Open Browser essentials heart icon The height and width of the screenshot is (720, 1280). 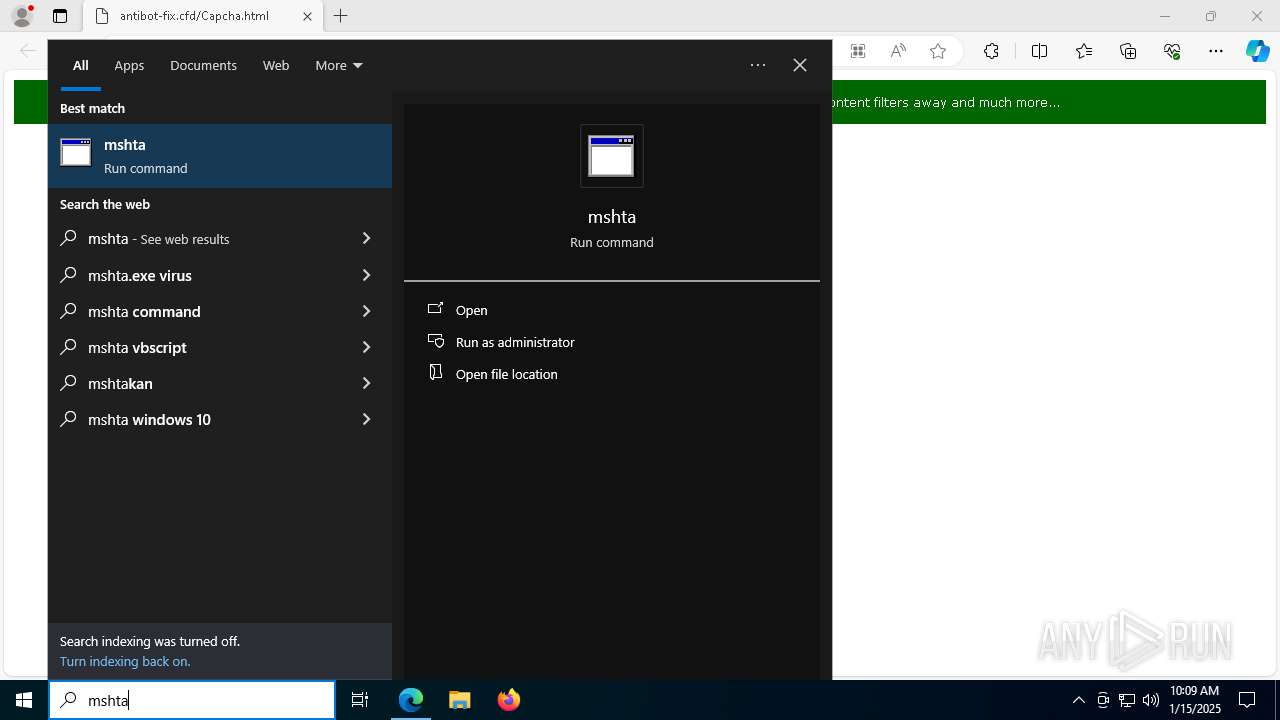click(1172, 51)
